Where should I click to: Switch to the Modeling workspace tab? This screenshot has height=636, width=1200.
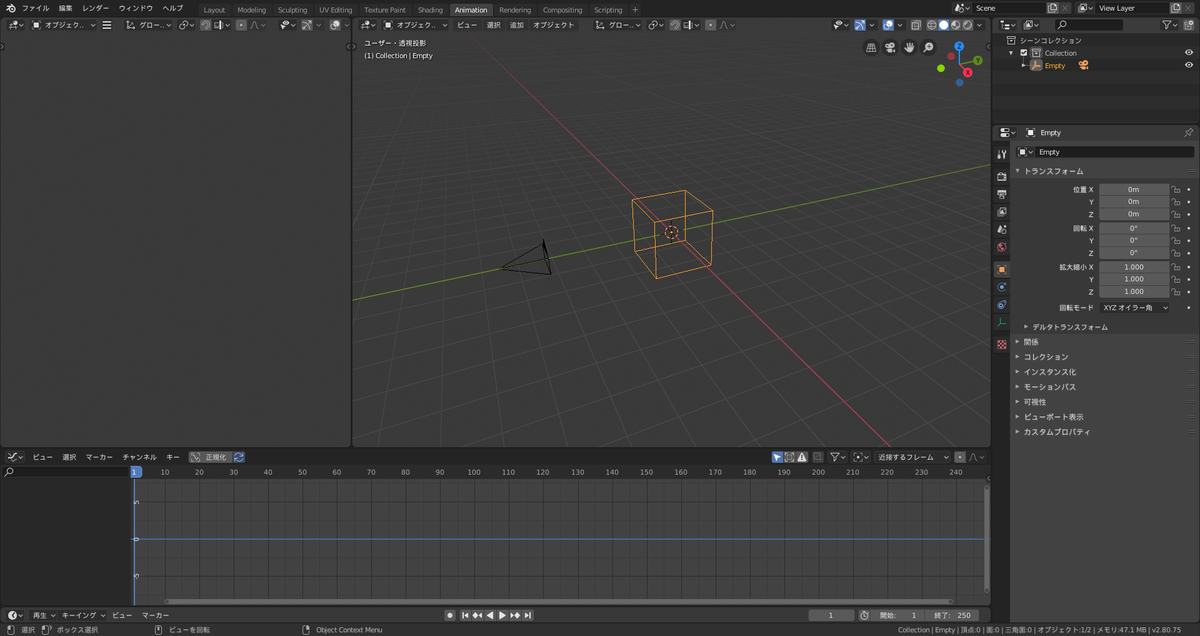pos(252,10)
